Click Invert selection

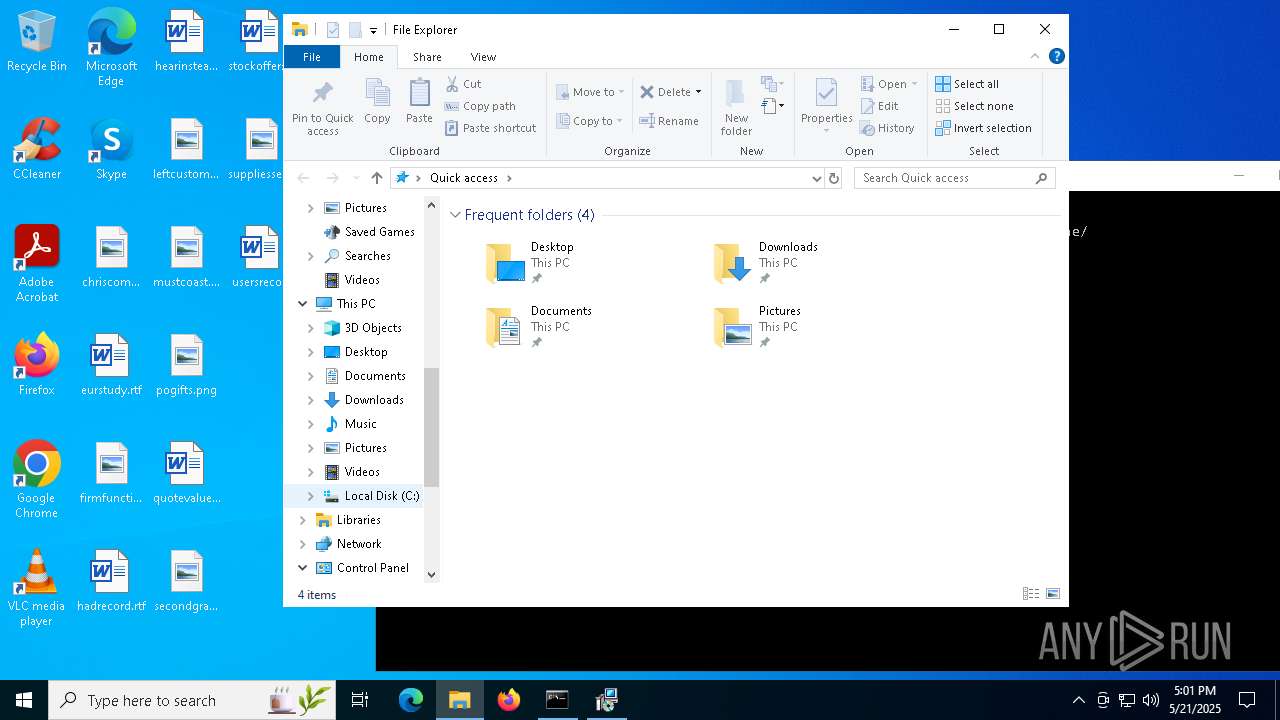click(x=983, y=128)
